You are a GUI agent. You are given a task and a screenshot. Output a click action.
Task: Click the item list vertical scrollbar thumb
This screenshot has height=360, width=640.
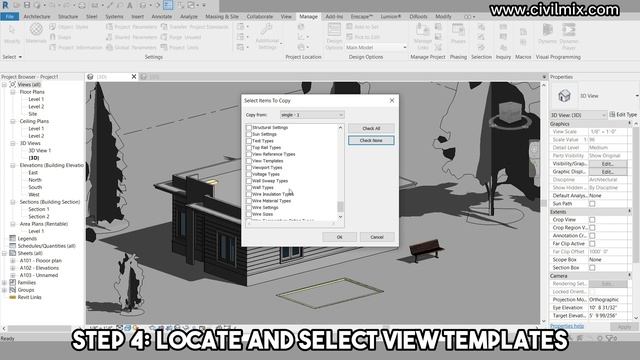pyautogui.click(x=340, y=207)
